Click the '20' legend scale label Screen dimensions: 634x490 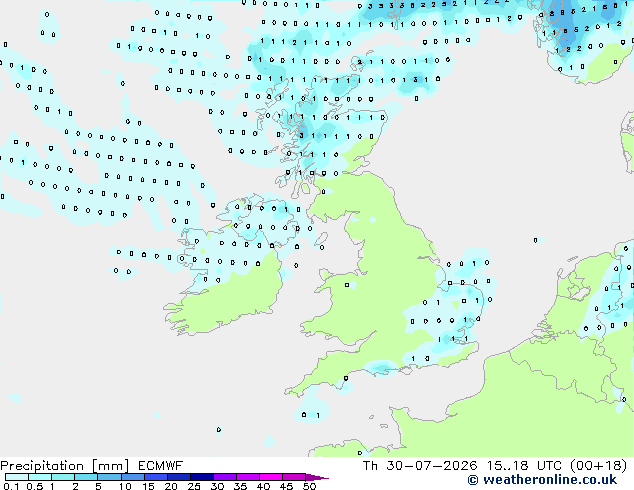click(x=171, y=486)
